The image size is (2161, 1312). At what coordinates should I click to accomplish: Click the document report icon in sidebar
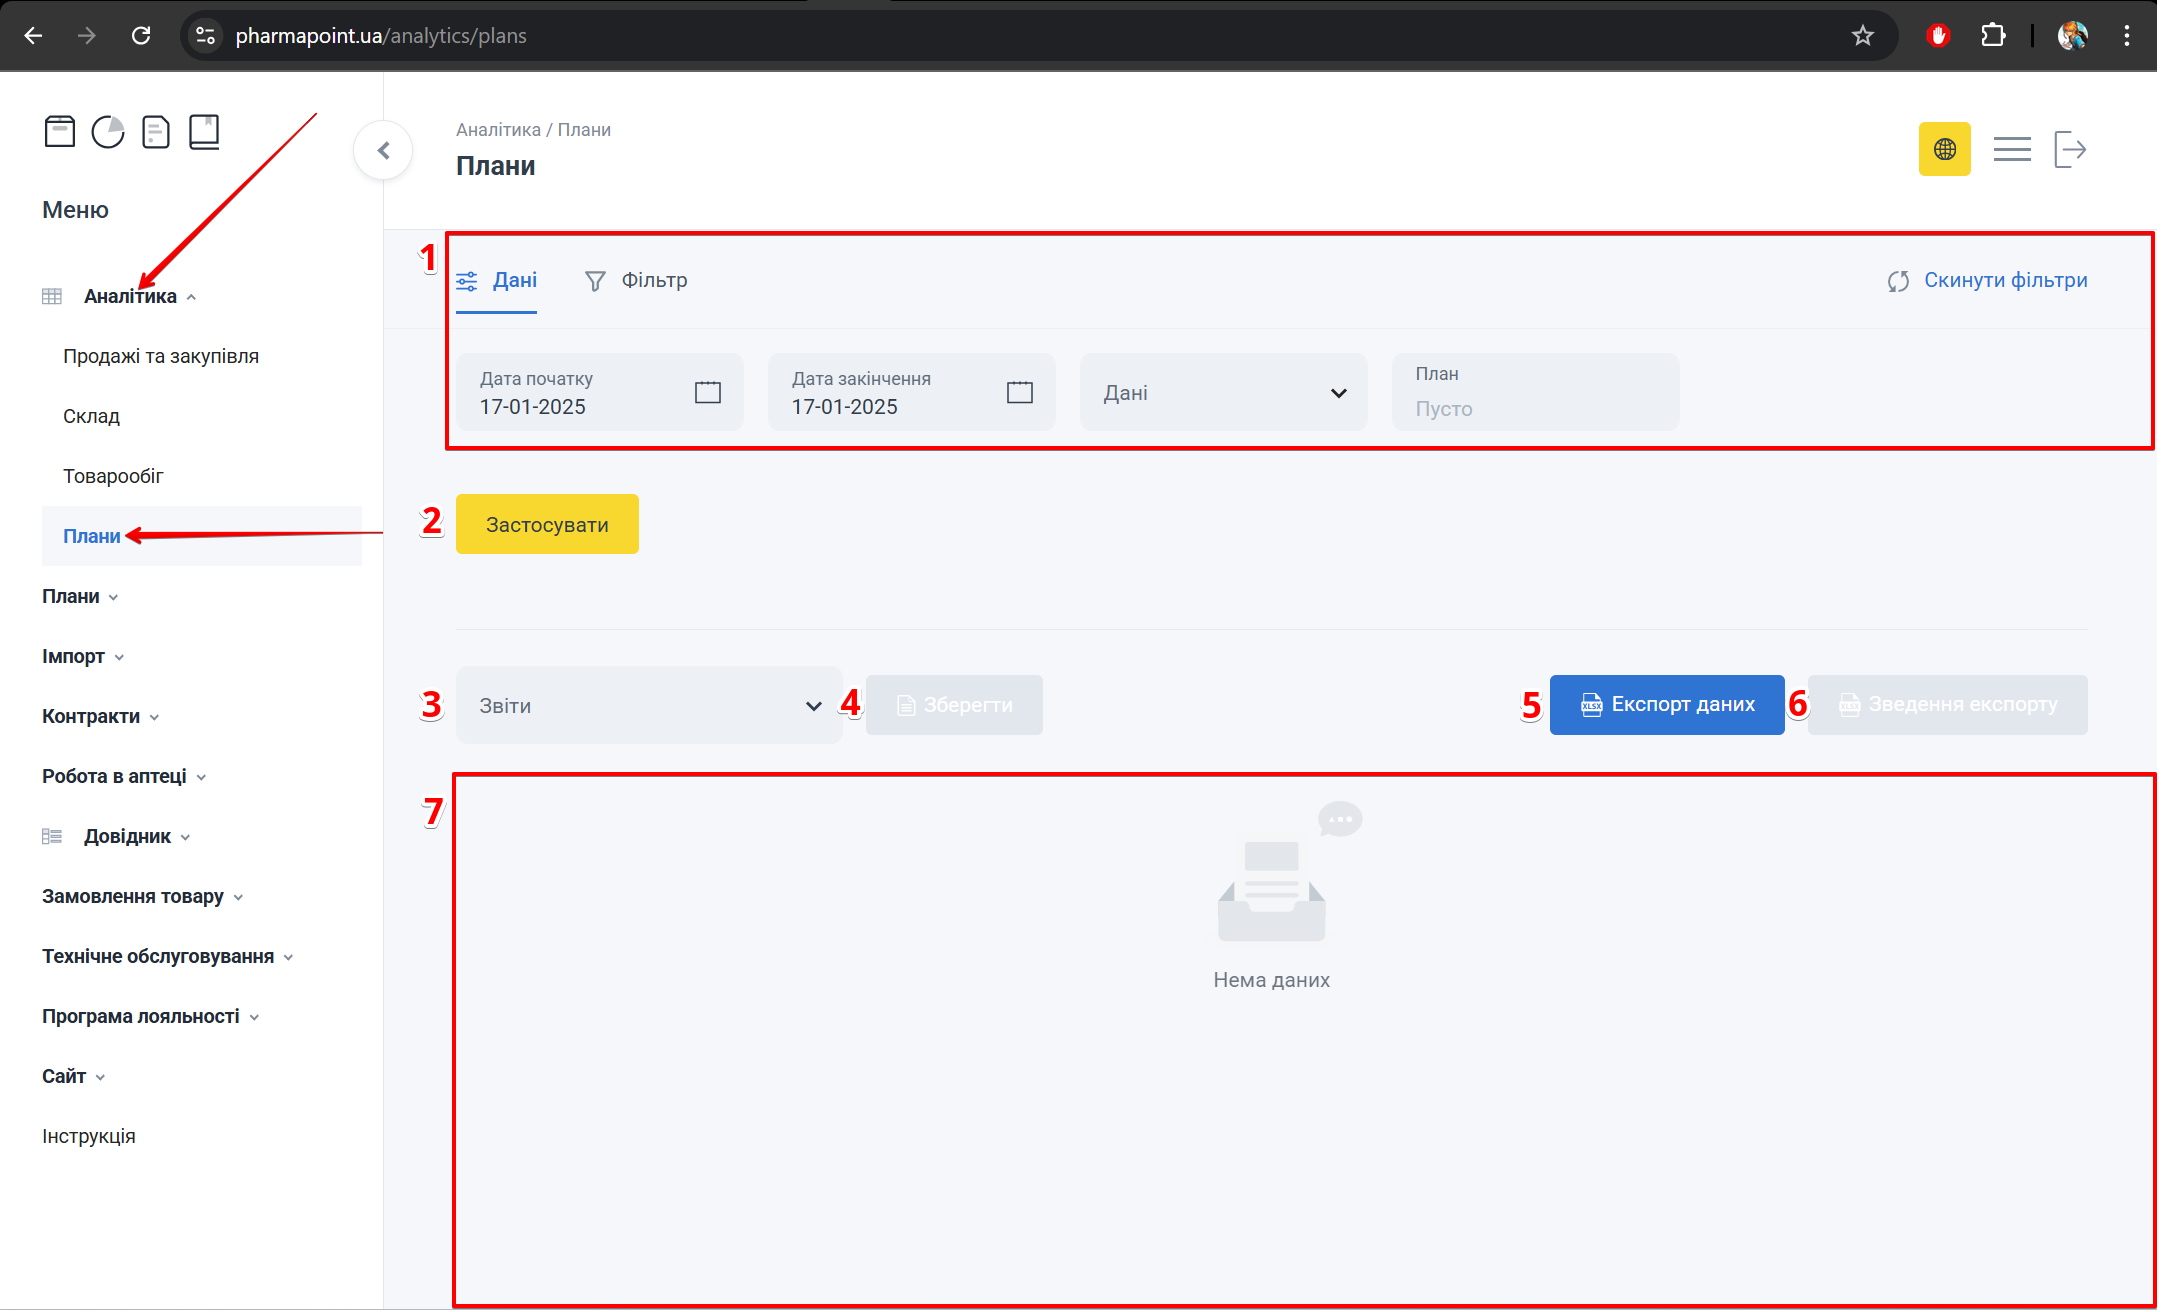[156, 132]
